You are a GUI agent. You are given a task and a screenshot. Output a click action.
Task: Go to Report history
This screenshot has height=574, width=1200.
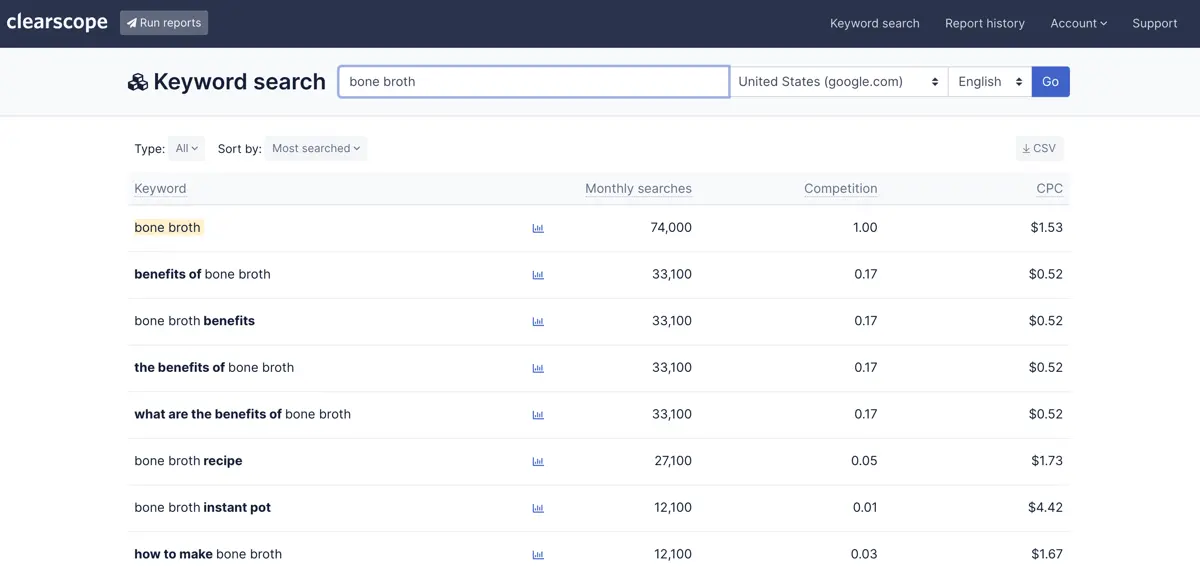pyautogui.click(x=984, y=23)
